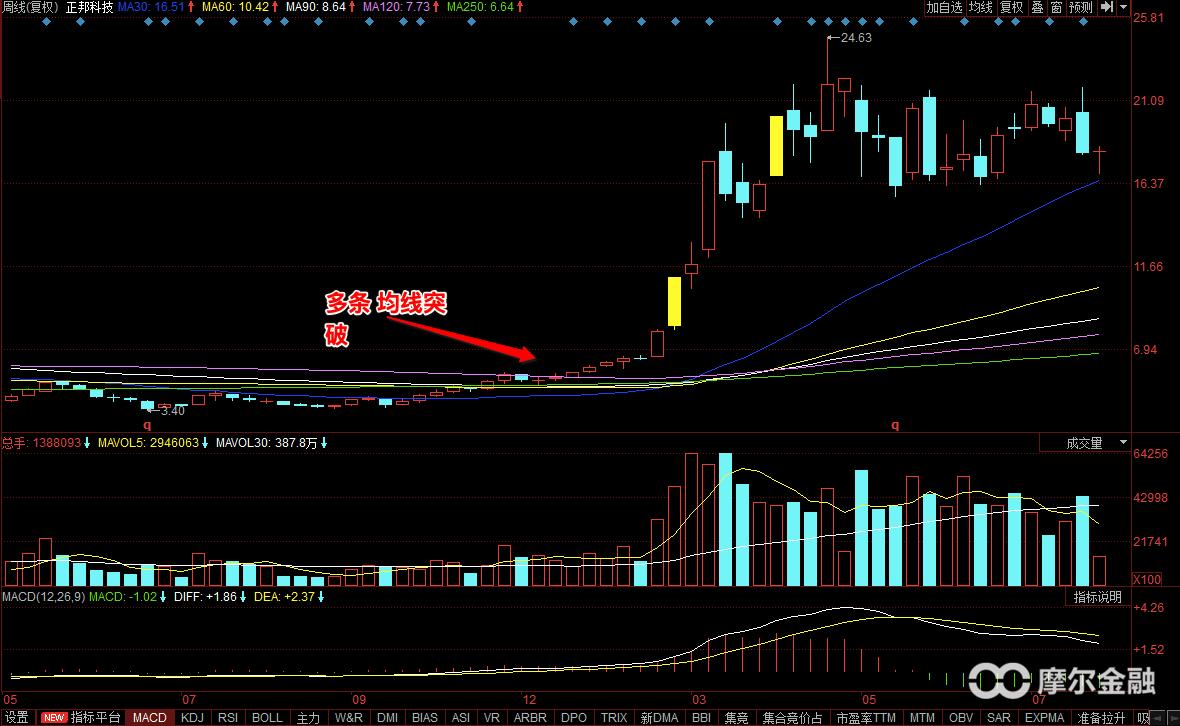The image size is (1180, 726).
Task: Select the 新DMA indicator tab
Action: click(659, 718)
